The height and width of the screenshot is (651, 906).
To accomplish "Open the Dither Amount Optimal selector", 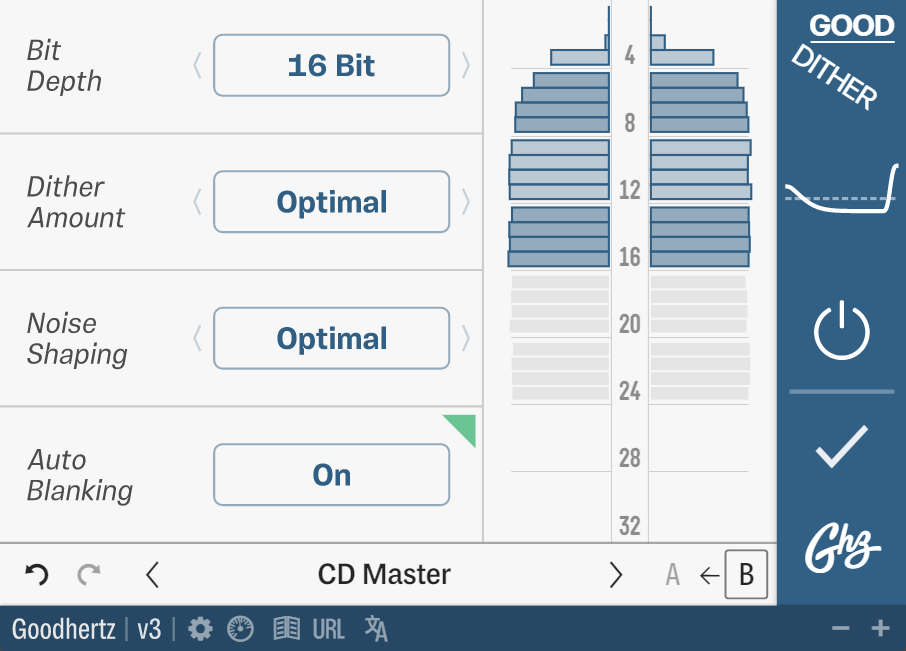I will pos(332,202).
